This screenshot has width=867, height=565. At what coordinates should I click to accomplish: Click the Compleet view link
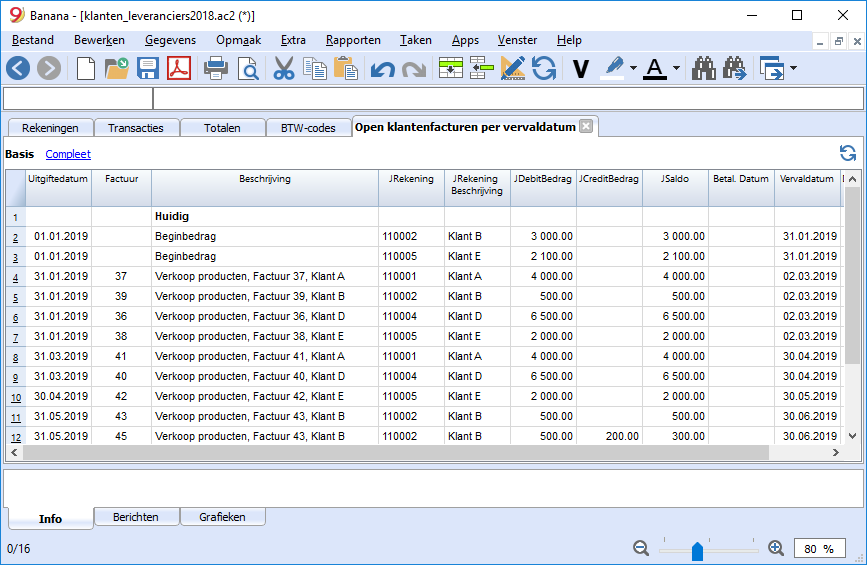(68, 154)
